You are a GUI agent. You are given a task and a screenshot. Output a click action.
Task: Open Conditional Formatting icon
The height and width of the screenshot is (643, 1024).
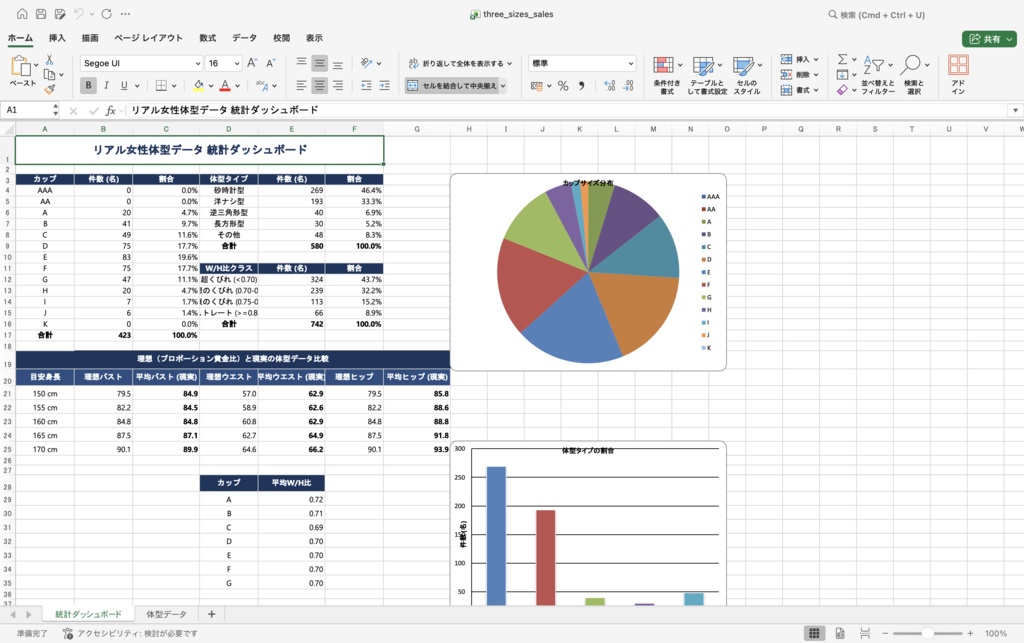pyautogui.click(x=664, y=65)
